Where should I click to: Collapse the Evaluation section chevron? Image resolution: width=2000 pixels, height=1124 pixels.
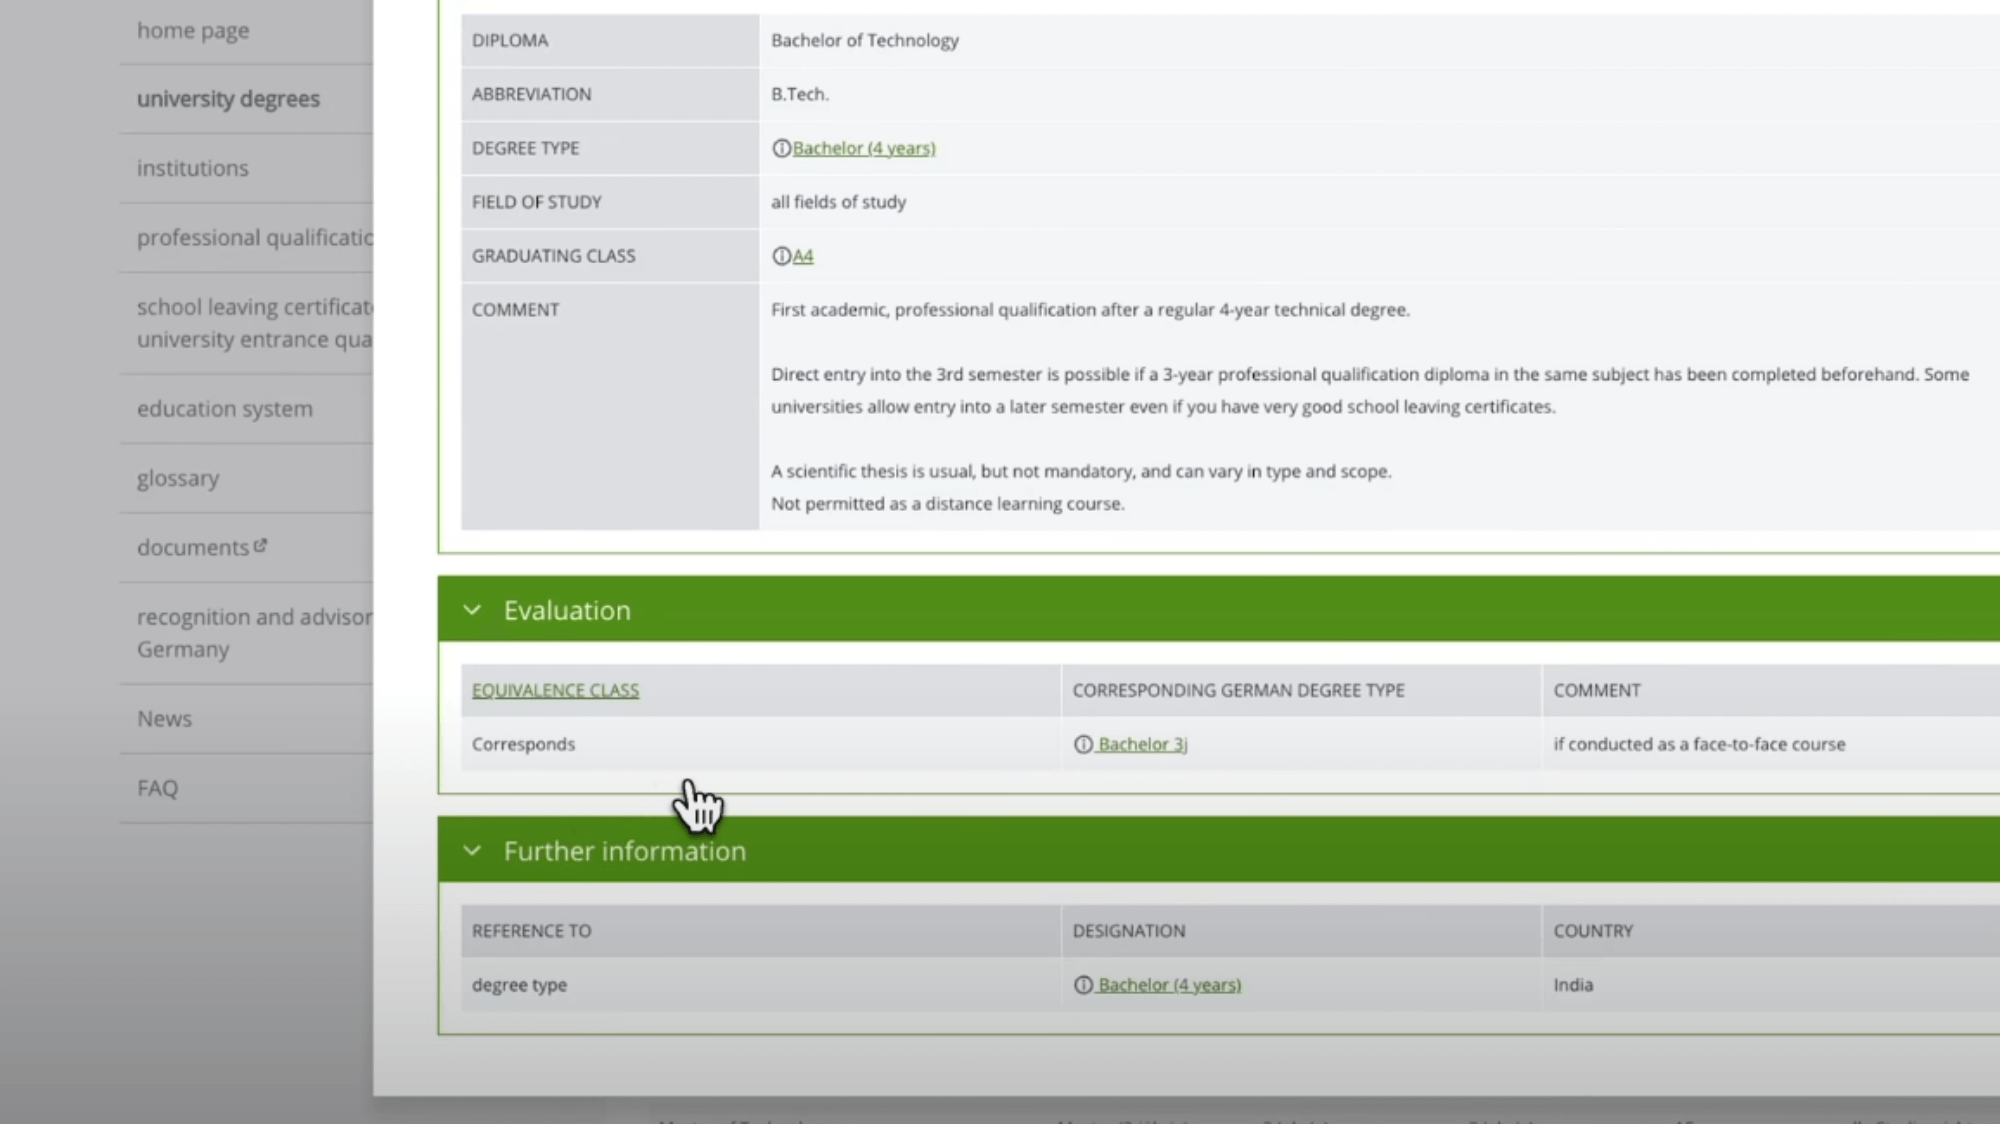click(472, 610)
